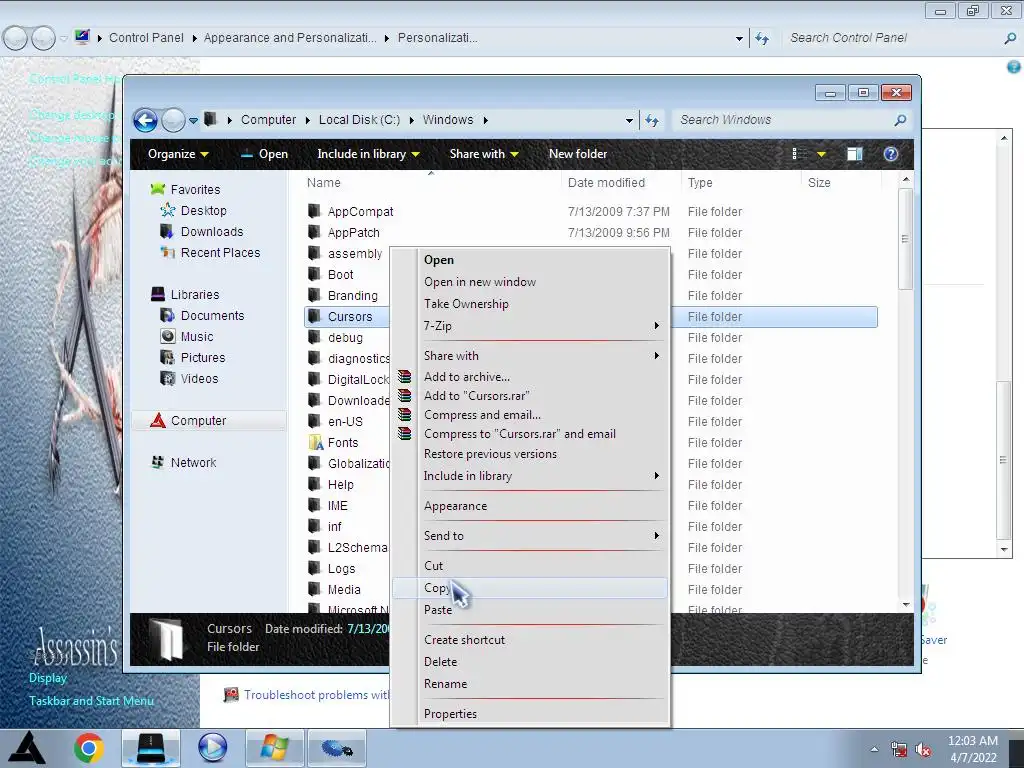Click the Open toolbar button
The width and height of the screenshot is (1024, 768).
264,154
